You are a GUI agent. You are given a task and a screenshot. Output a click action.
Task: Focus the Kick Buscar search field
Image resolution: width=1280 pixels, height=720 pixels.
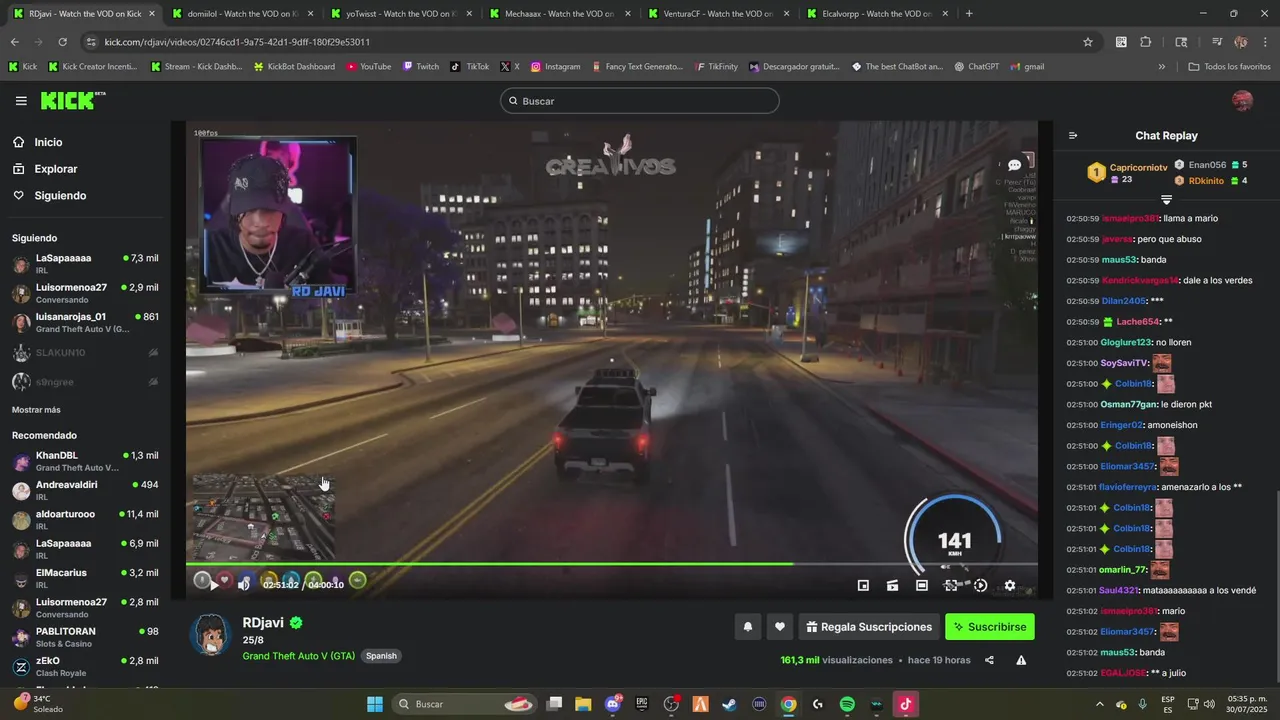tap(640, 101)
